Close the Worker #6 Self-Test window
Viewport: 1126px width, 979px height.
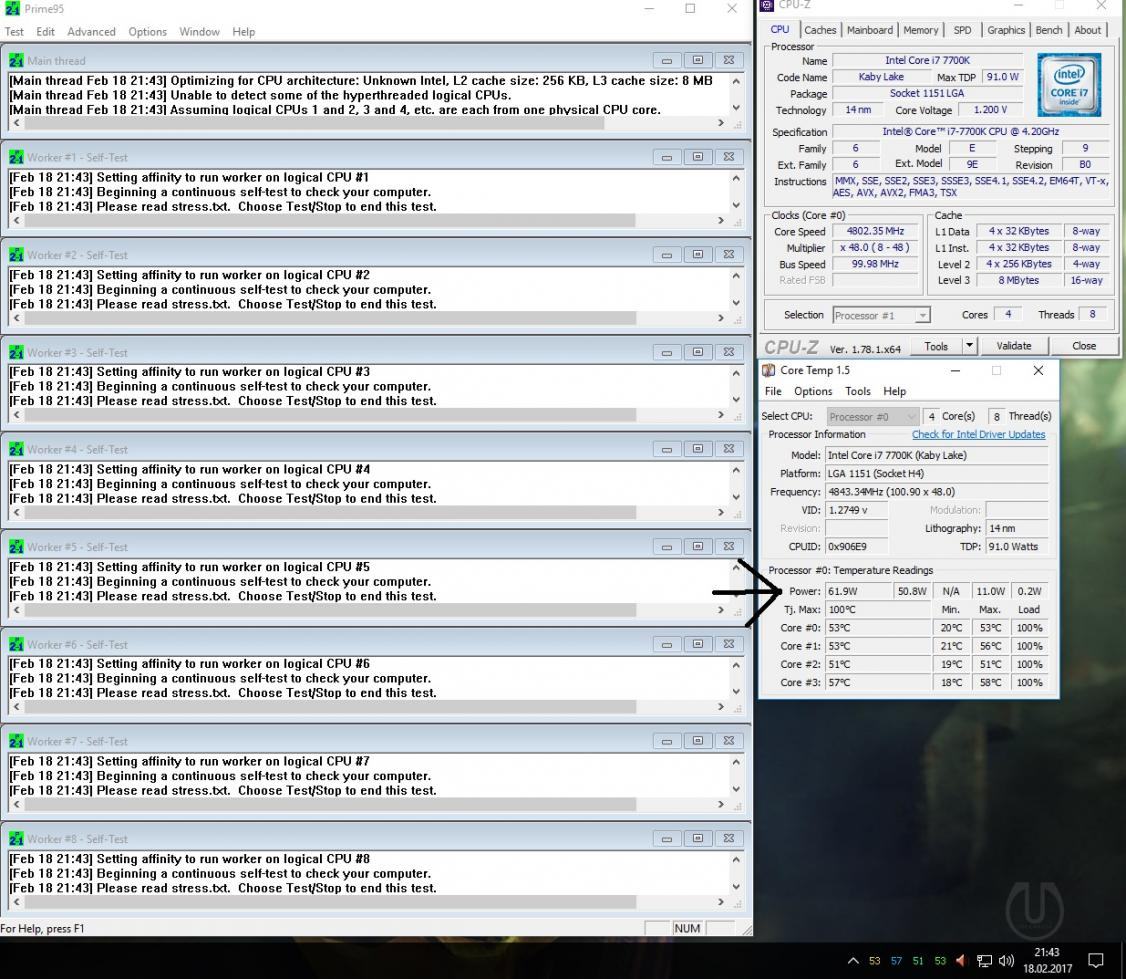click(x=728, y=644)
